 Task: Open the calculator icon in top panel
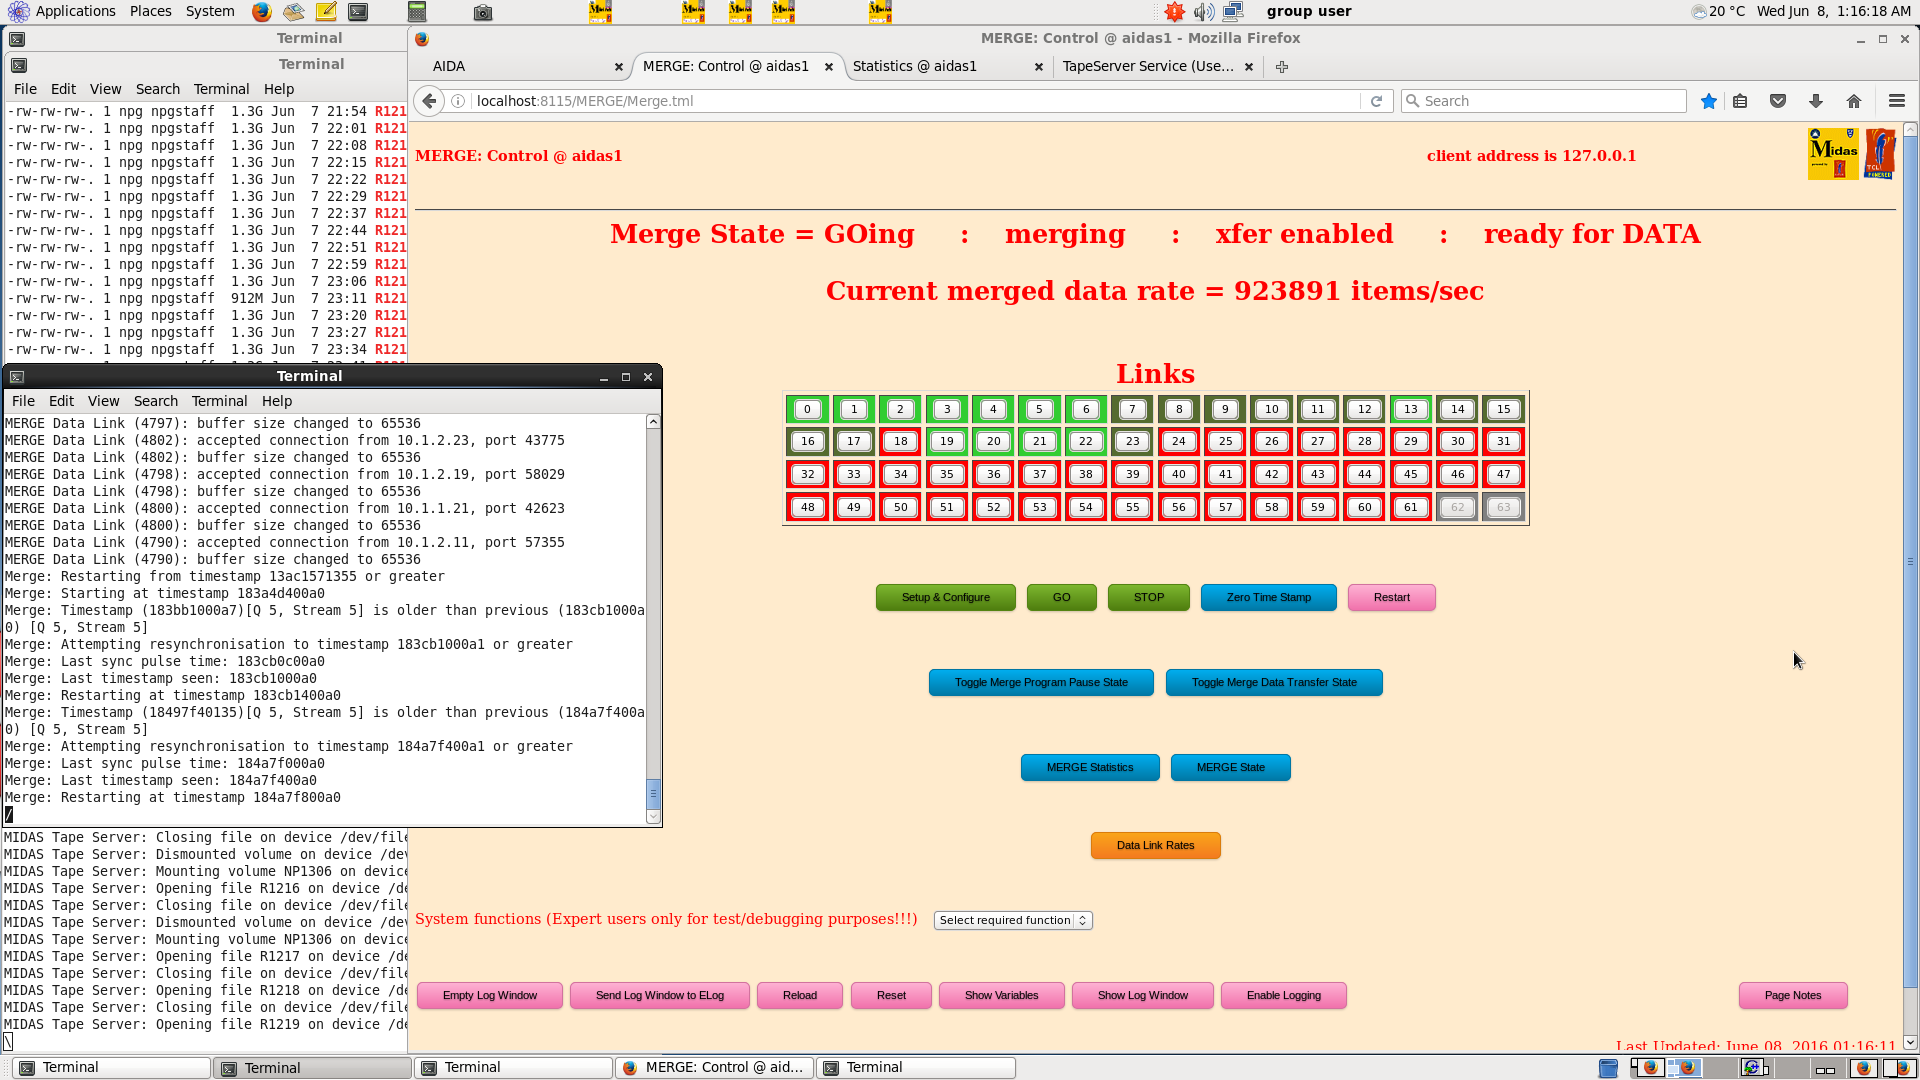(417, 12)
